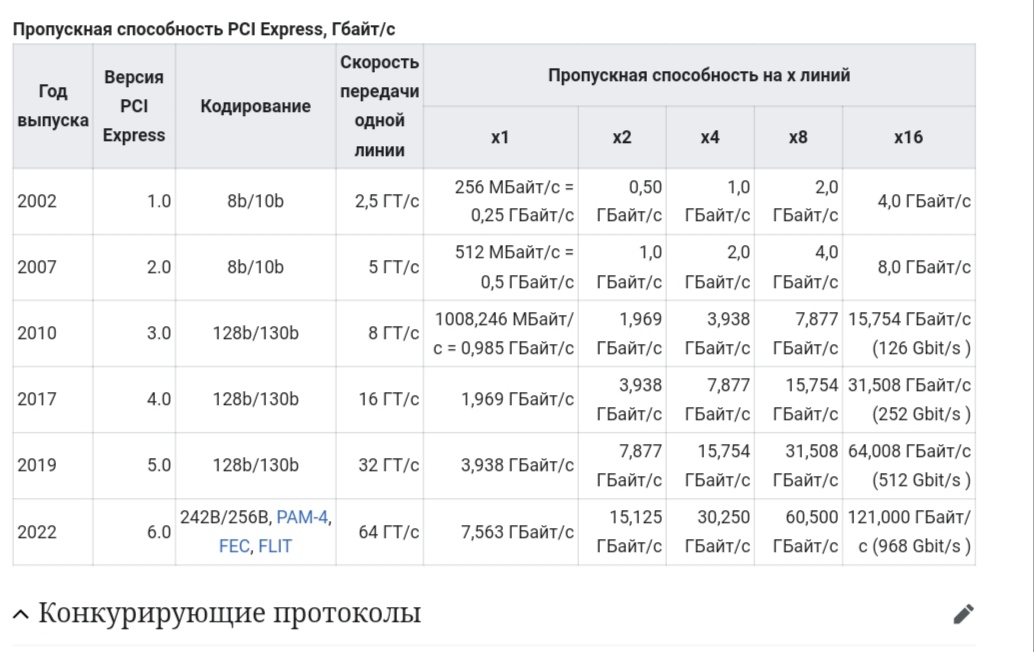Click the x1 column header
This screenshot has width=1034, height=652.
pyautogui.click(x=501, y=137)
